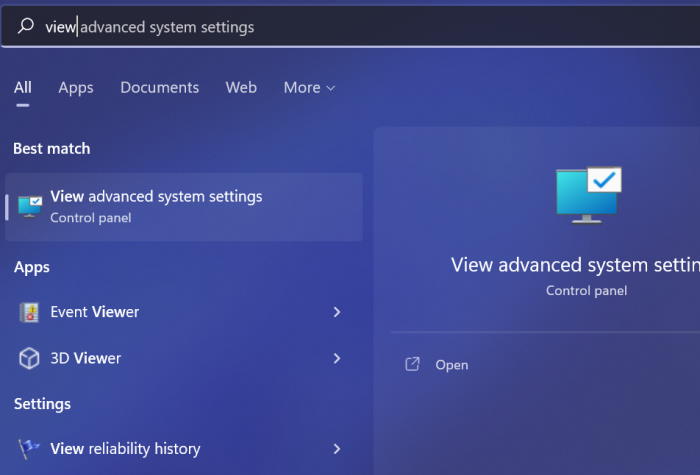
Task: Click Control panel subtitle under best match
Action: (x=91, y=218)
